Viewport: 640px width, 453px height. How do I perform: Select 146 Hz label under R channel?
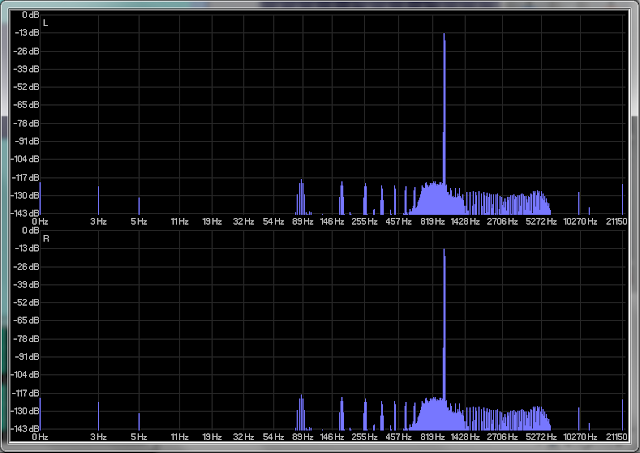(x=332, y=437)
